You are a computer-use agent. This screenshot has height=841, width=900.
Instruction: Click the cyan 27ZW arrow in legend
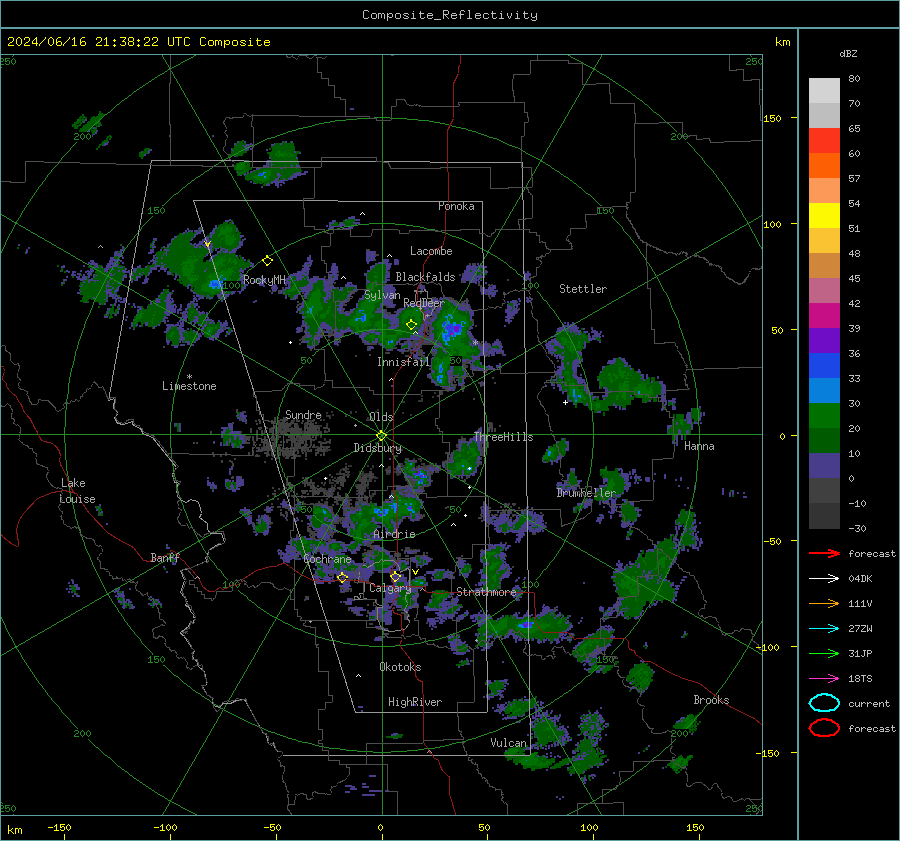coord(824,629)
